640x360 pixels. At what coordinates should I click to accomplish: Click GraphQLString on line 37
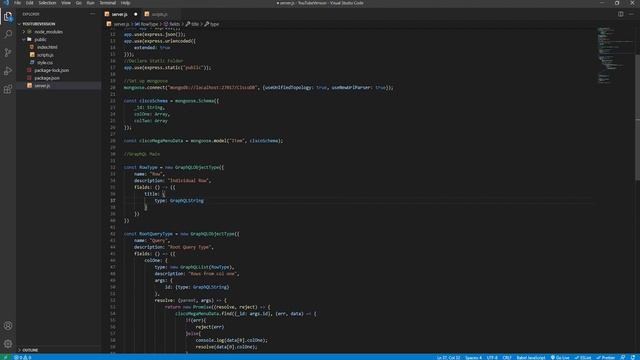pos(186,200)
